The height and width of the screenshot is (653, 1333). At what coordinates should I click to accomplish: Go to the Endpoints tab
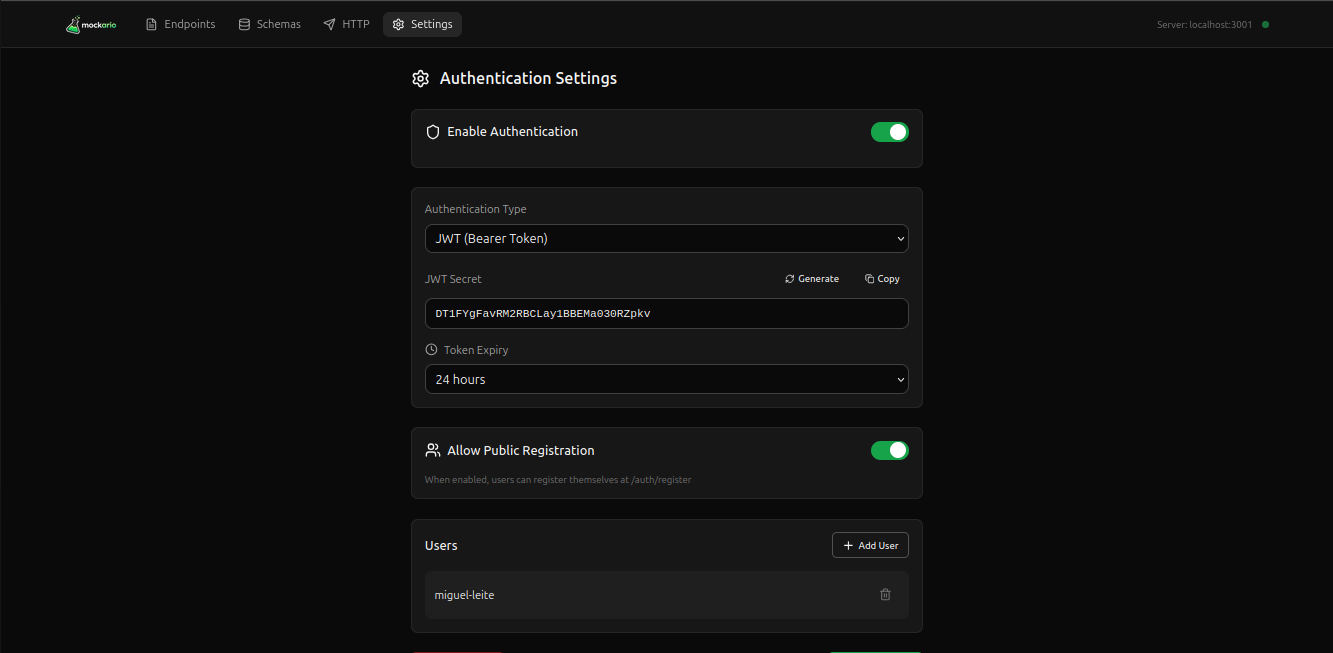180,24
